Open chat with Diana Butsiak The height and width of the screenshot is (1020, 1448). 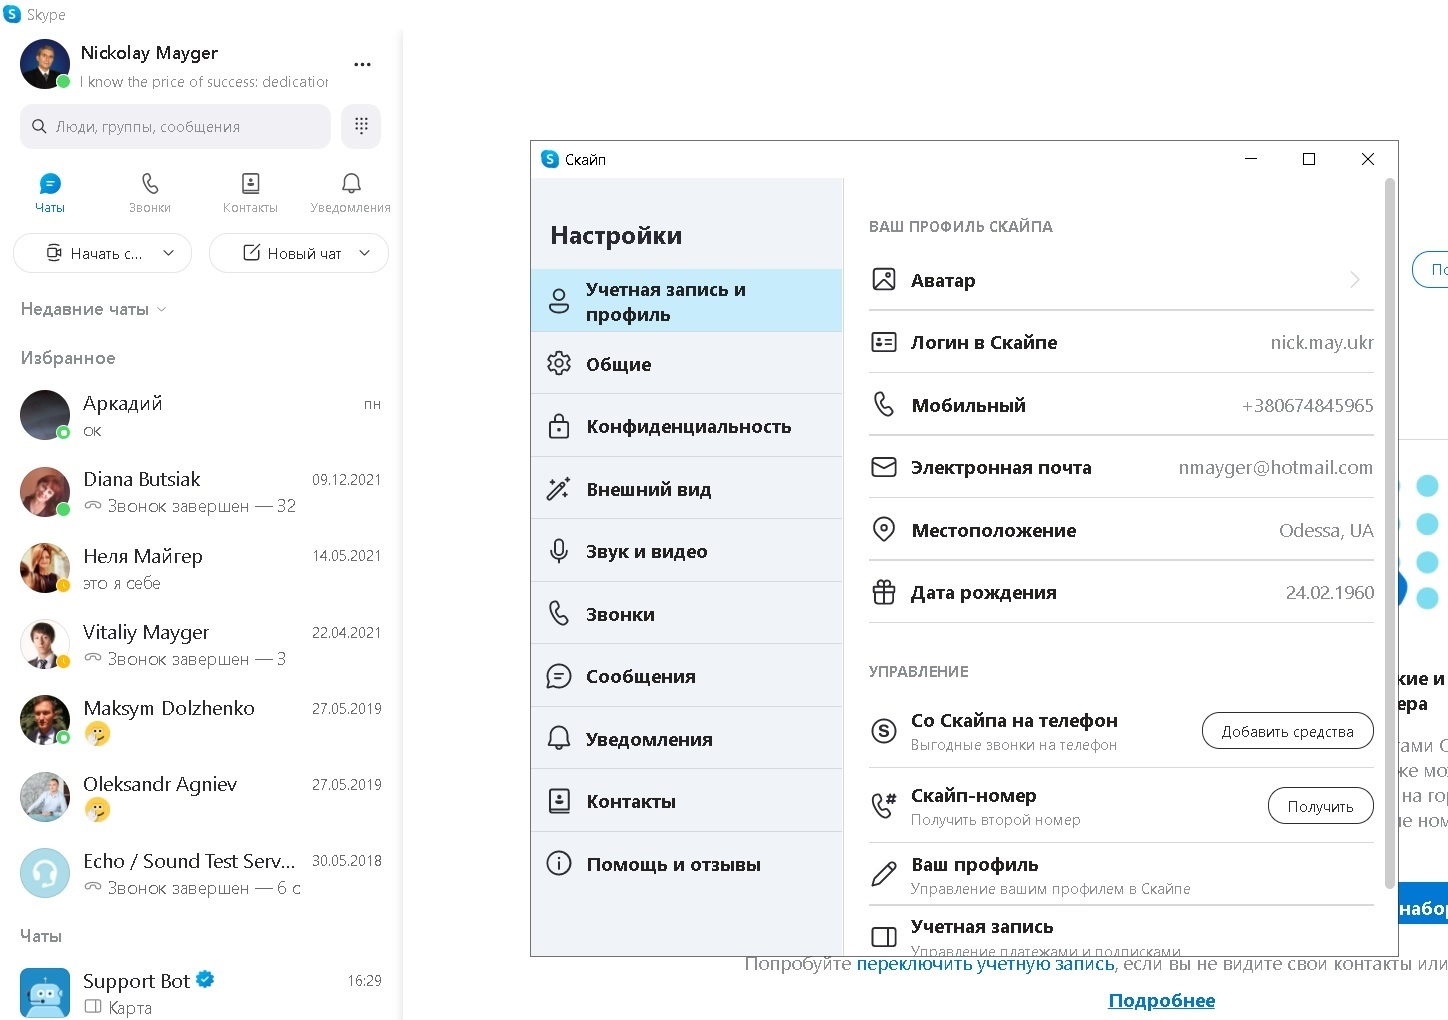(201, 492)
